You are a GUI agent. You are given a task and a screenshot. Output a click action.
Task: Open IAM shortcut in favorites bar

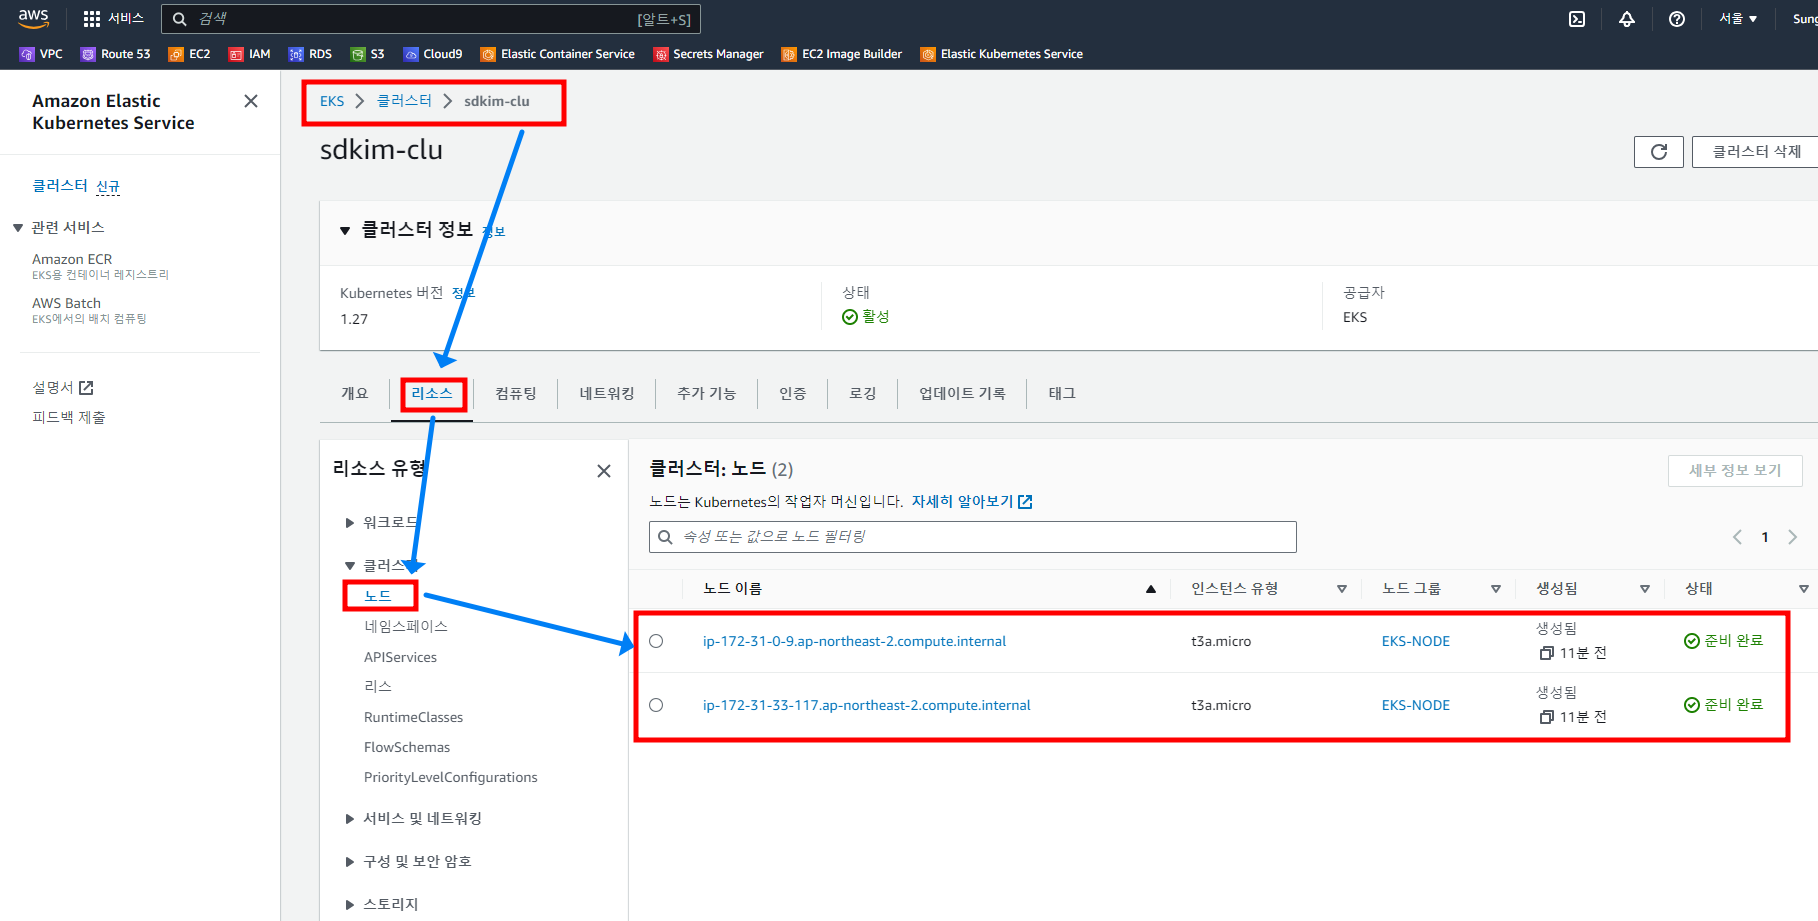[249, 54]
